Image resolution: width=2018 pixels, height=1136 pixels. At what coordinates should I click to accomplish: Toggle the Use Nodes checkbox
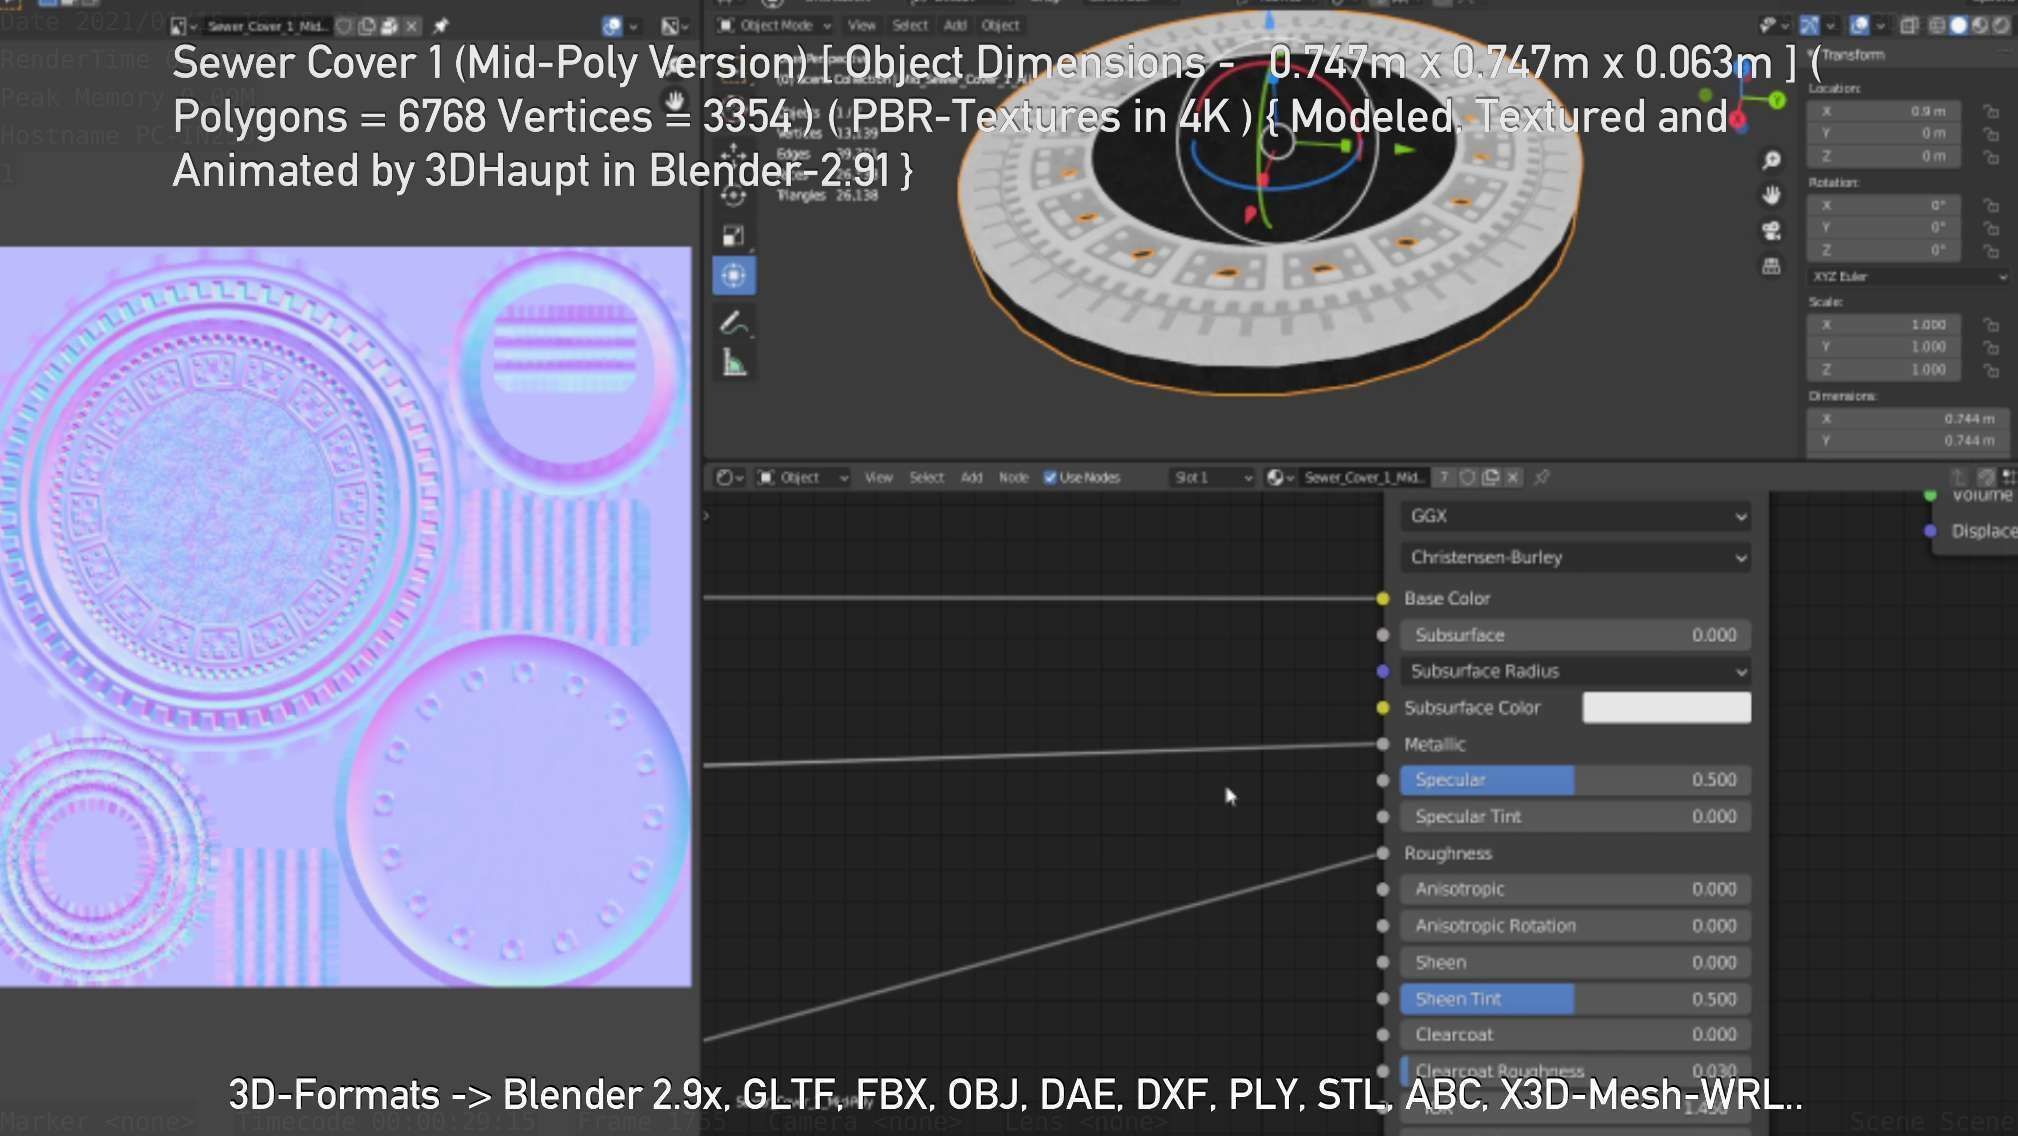1050,477
